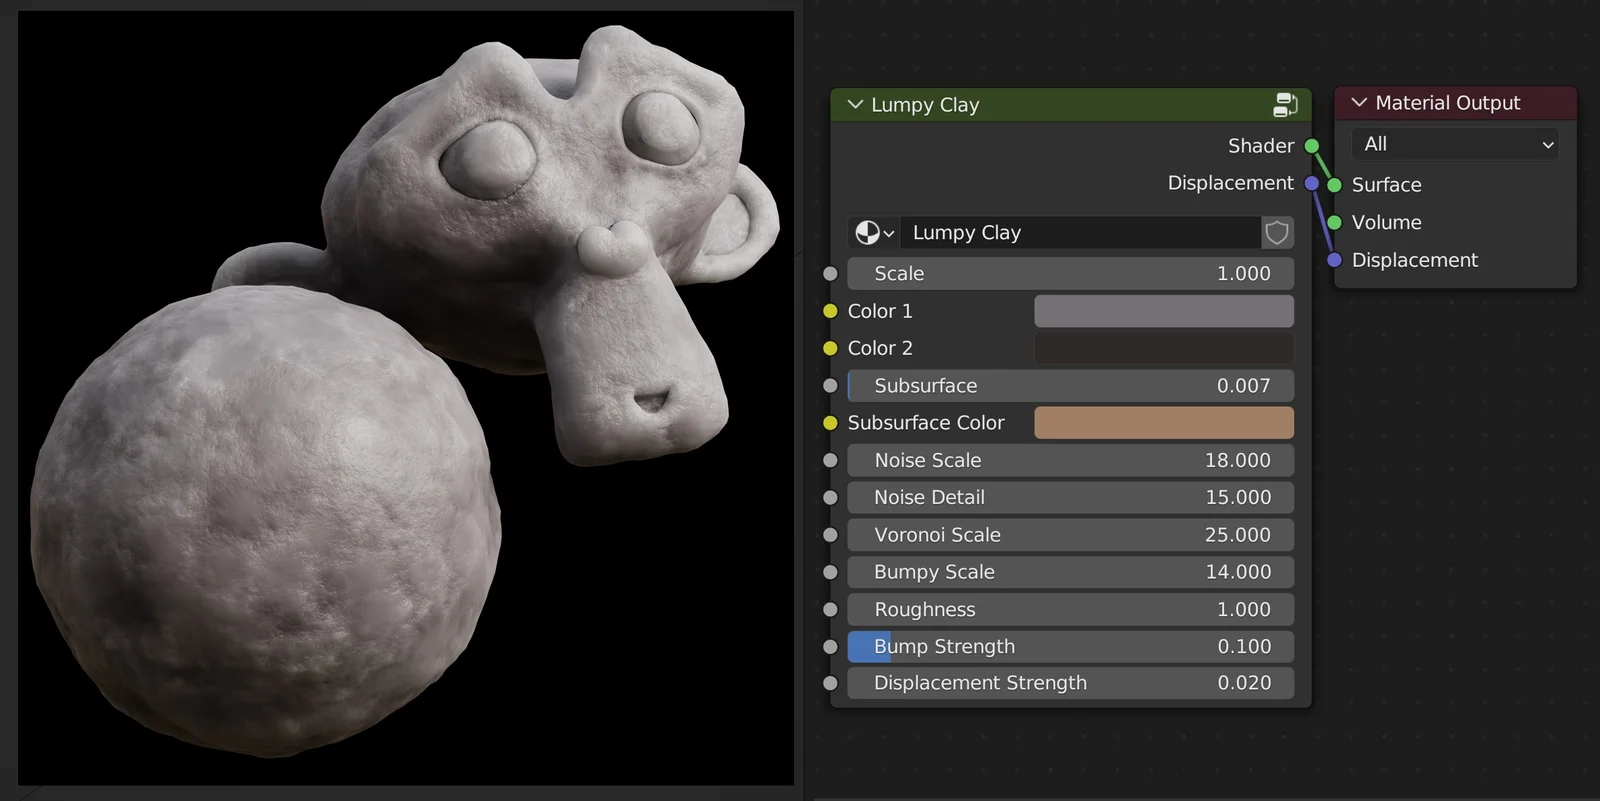Click the Noise Detail value field

1070,497
